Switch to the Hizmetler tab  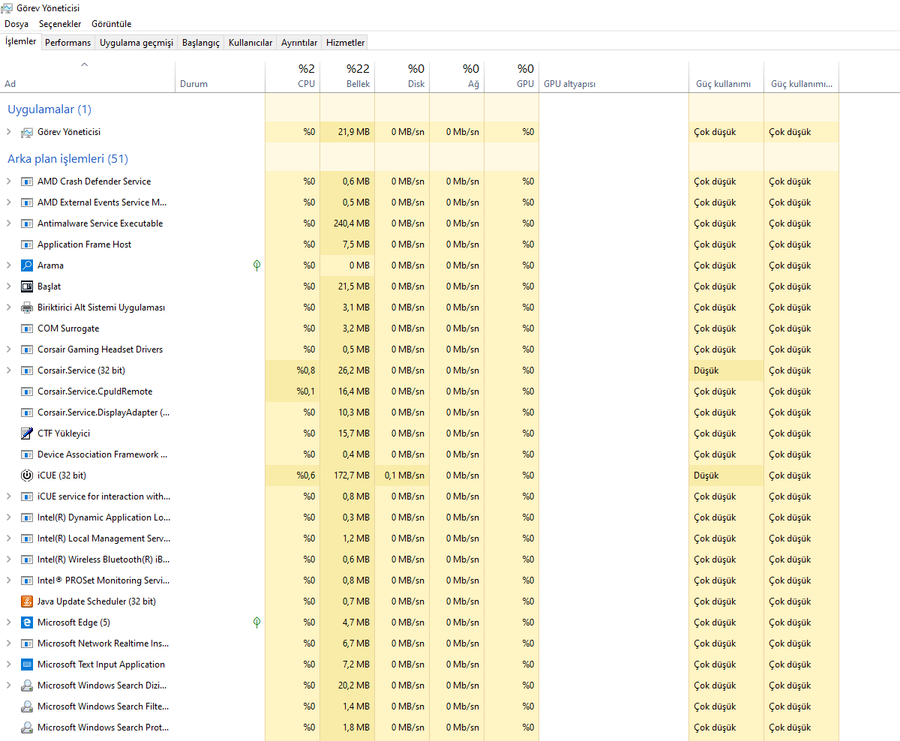click(x=345, y=42)
